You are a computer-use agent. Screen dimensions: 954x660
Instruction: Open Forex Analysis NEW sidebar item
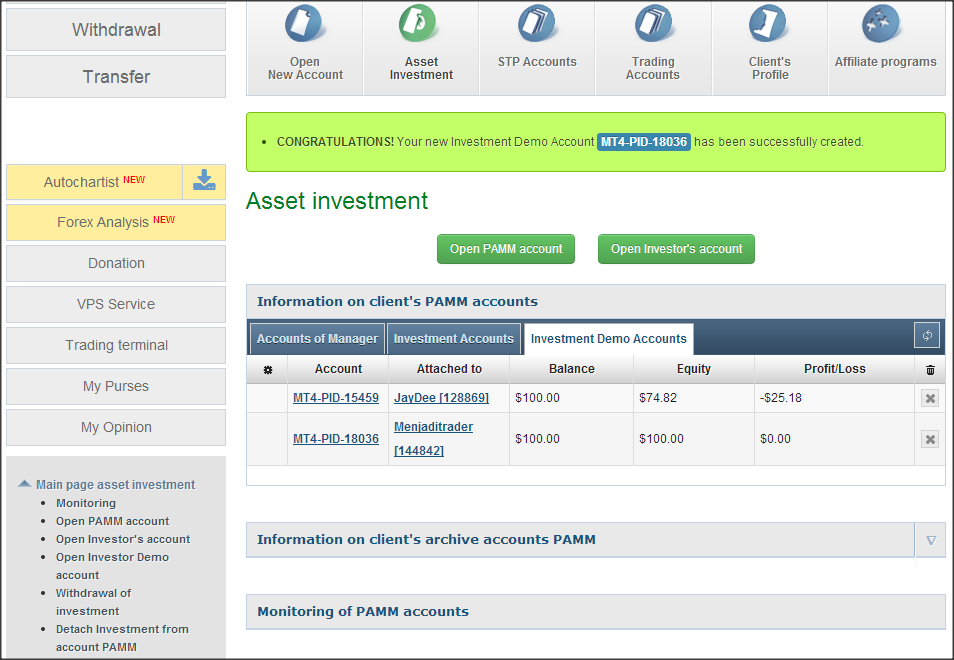coord(116,222)
